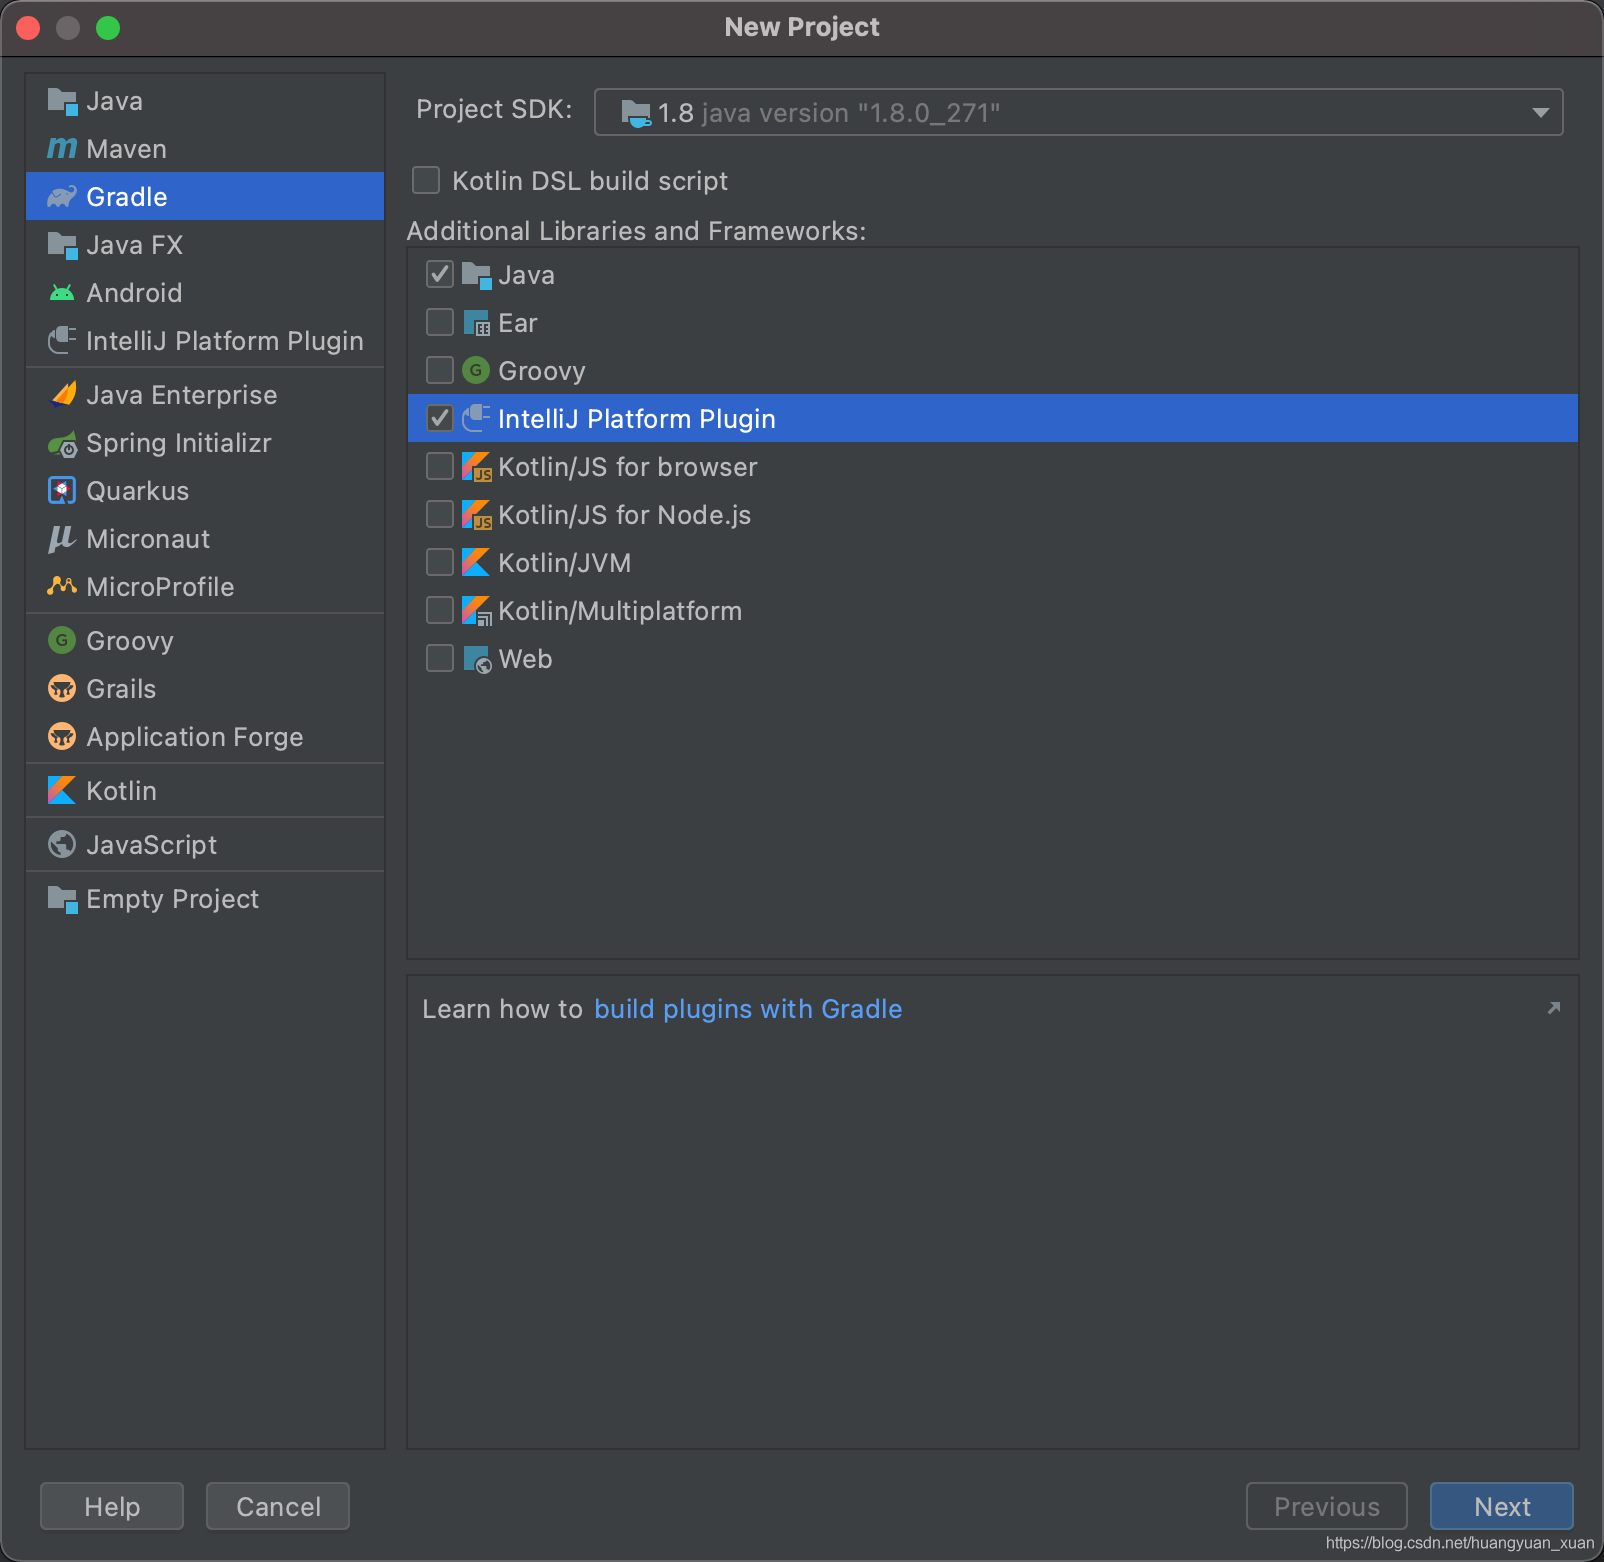This screenshot has height=1562, width=1604.
Task: Click the Previous button
Action: tap(1326, 1506)
